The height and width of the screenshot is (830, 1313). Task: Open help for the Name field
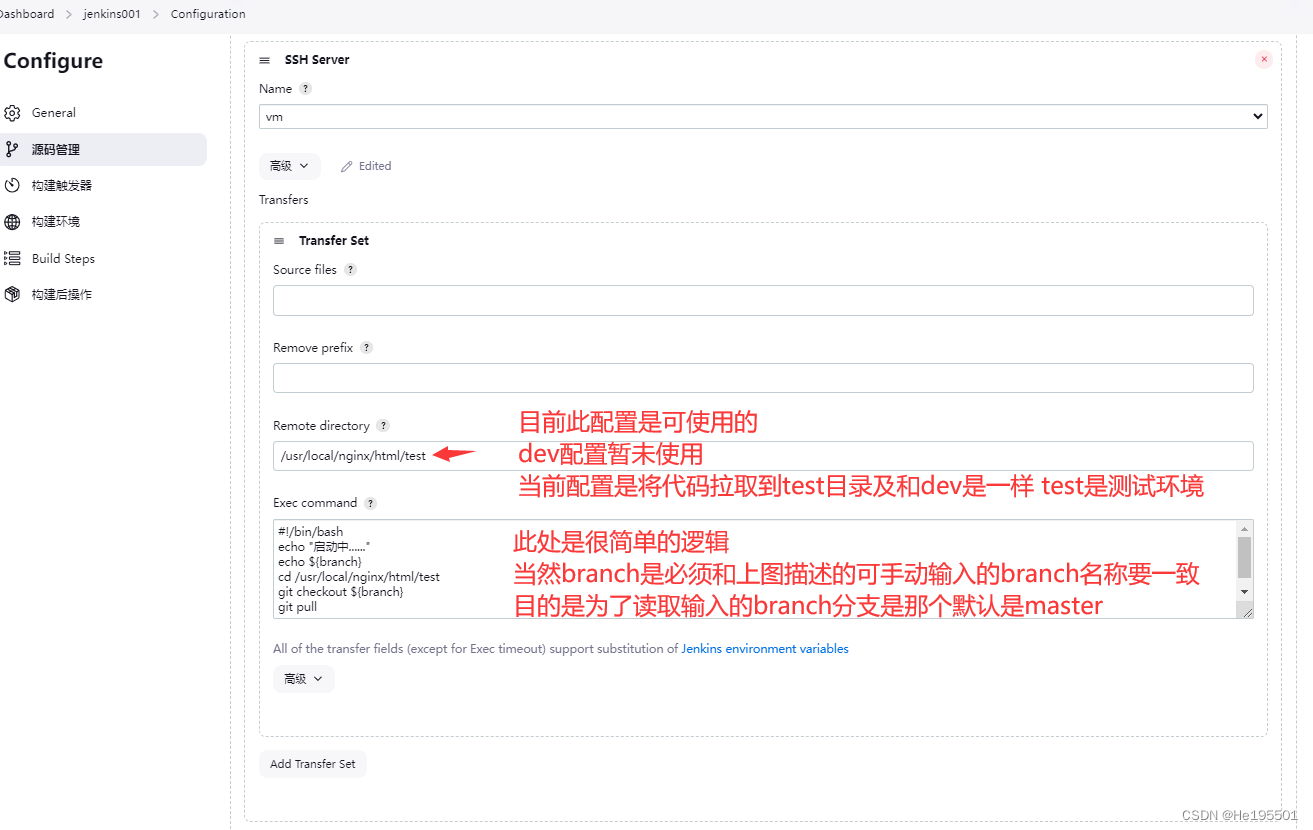[306, 88]
